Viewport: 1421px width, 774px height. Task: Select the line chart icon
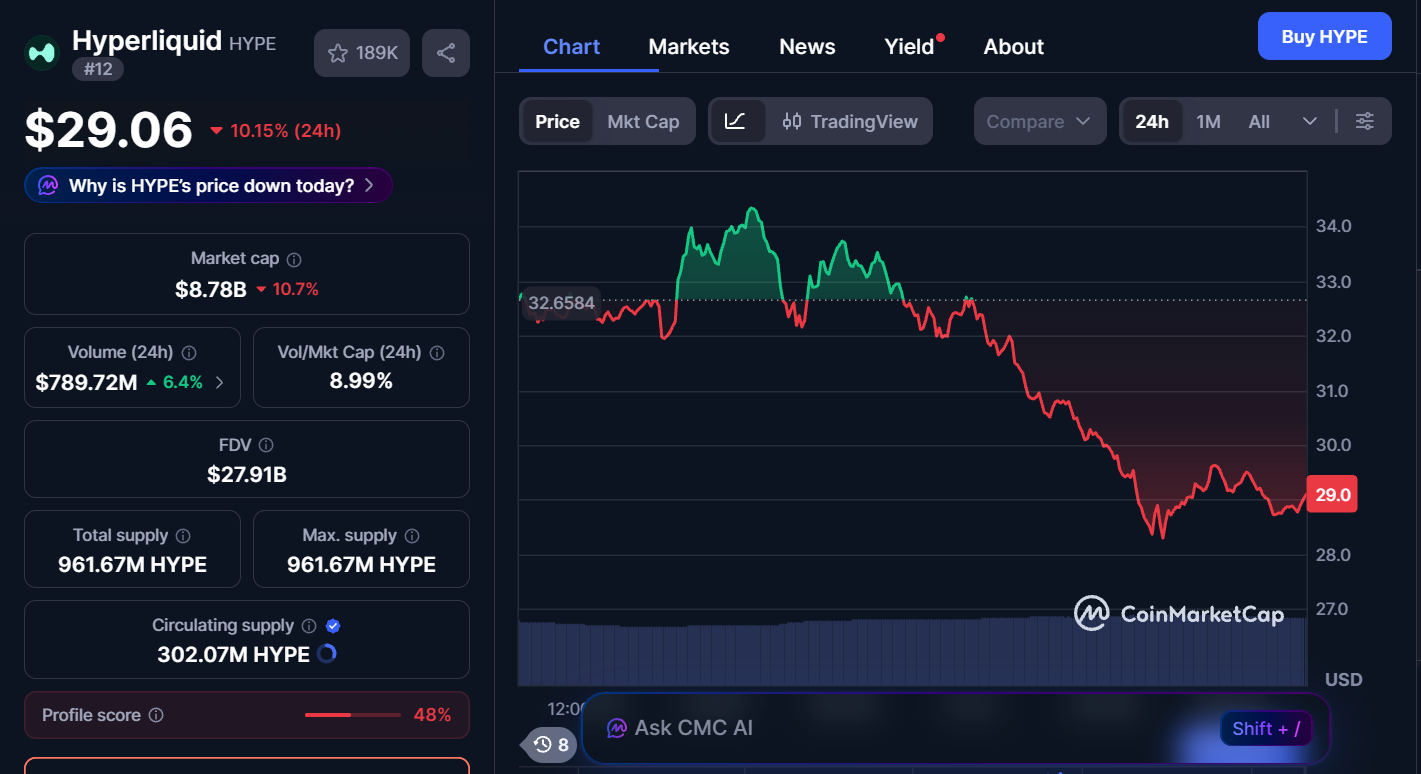click(737, 121)
